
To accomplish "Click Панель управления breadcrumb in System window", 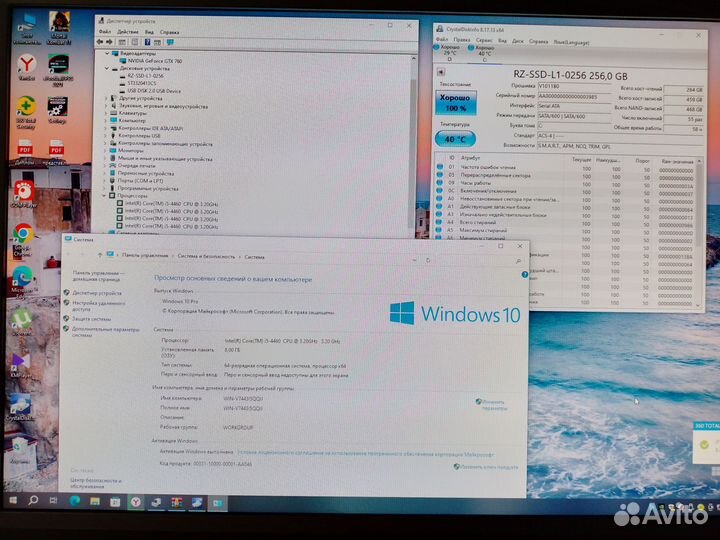I will pyautogui.click(x=145, y=255).
